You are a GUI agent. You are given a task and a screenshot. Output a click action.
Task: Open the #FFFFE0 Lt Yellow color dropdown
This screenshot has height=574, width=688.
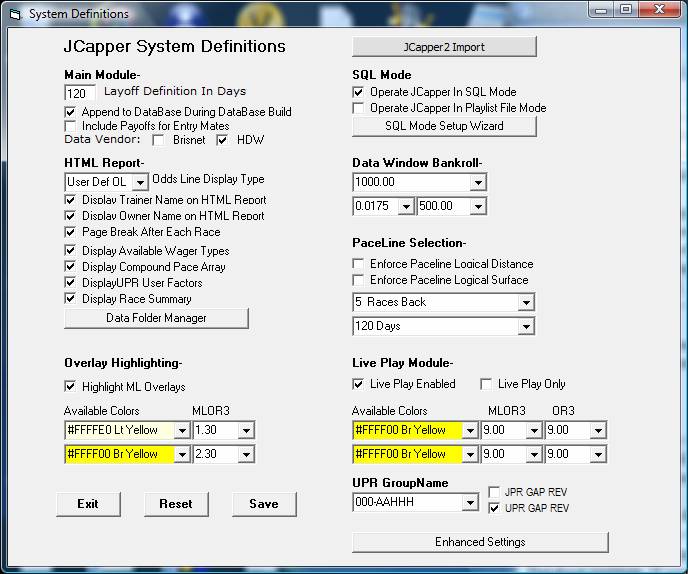point(182,430)
